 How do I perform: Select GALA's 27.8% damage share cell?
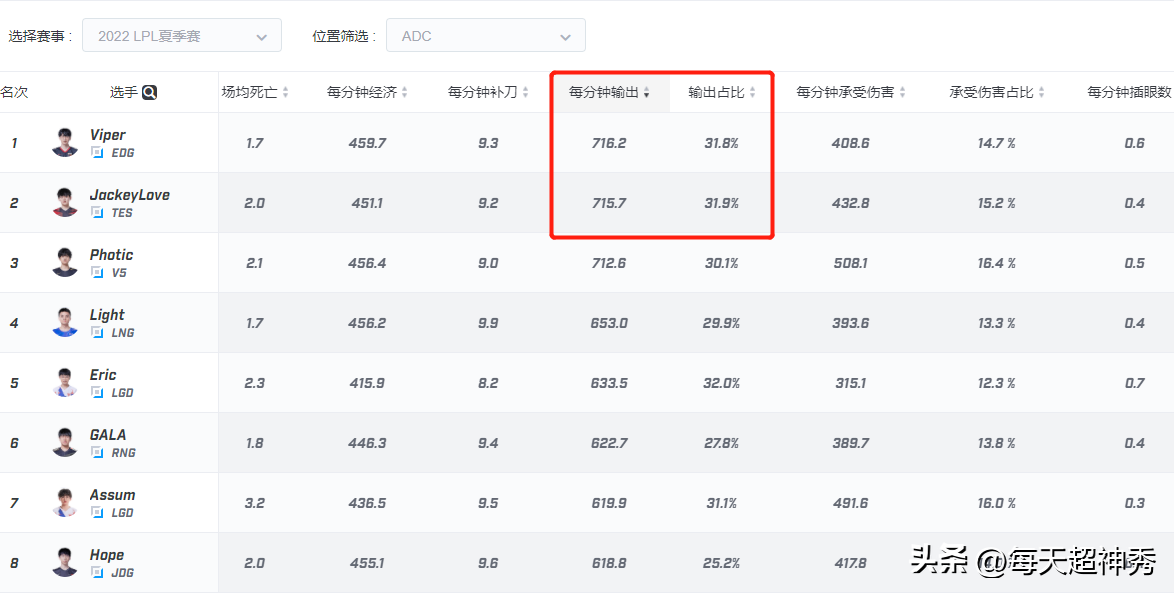[722, 443]
